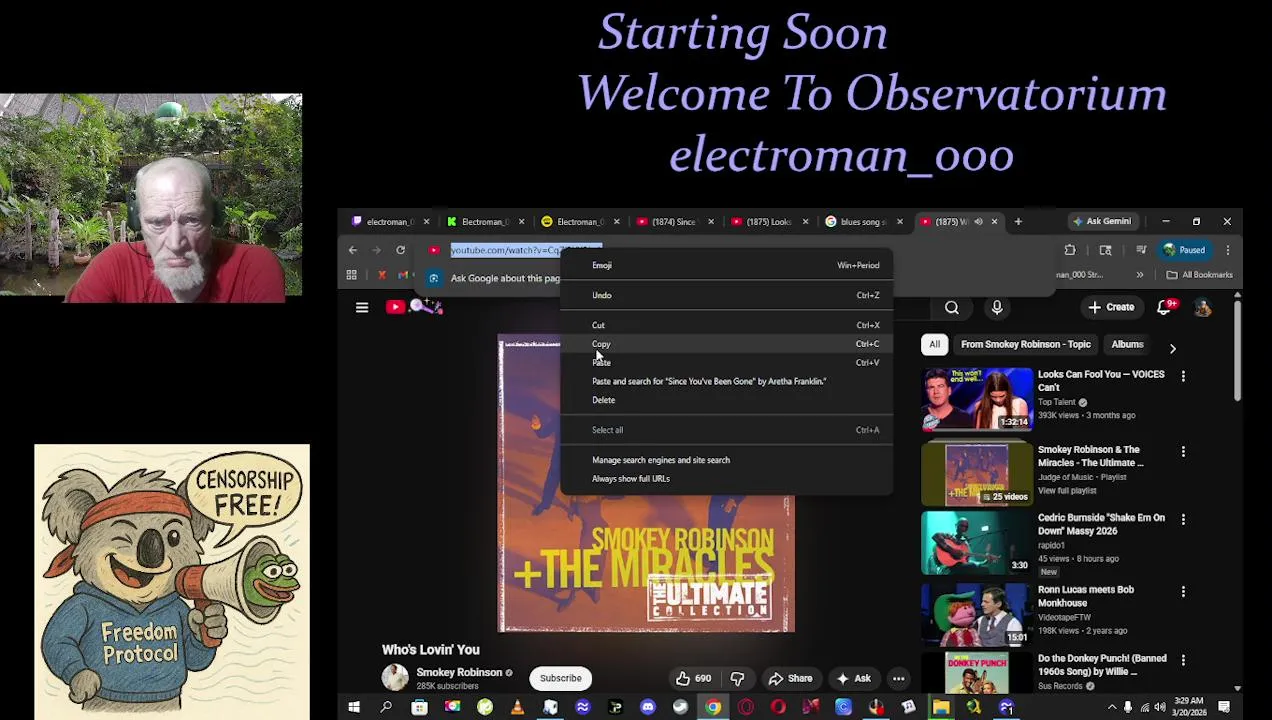
Task: Click the Chrome icon in taskbar
Action: [713, 708]
